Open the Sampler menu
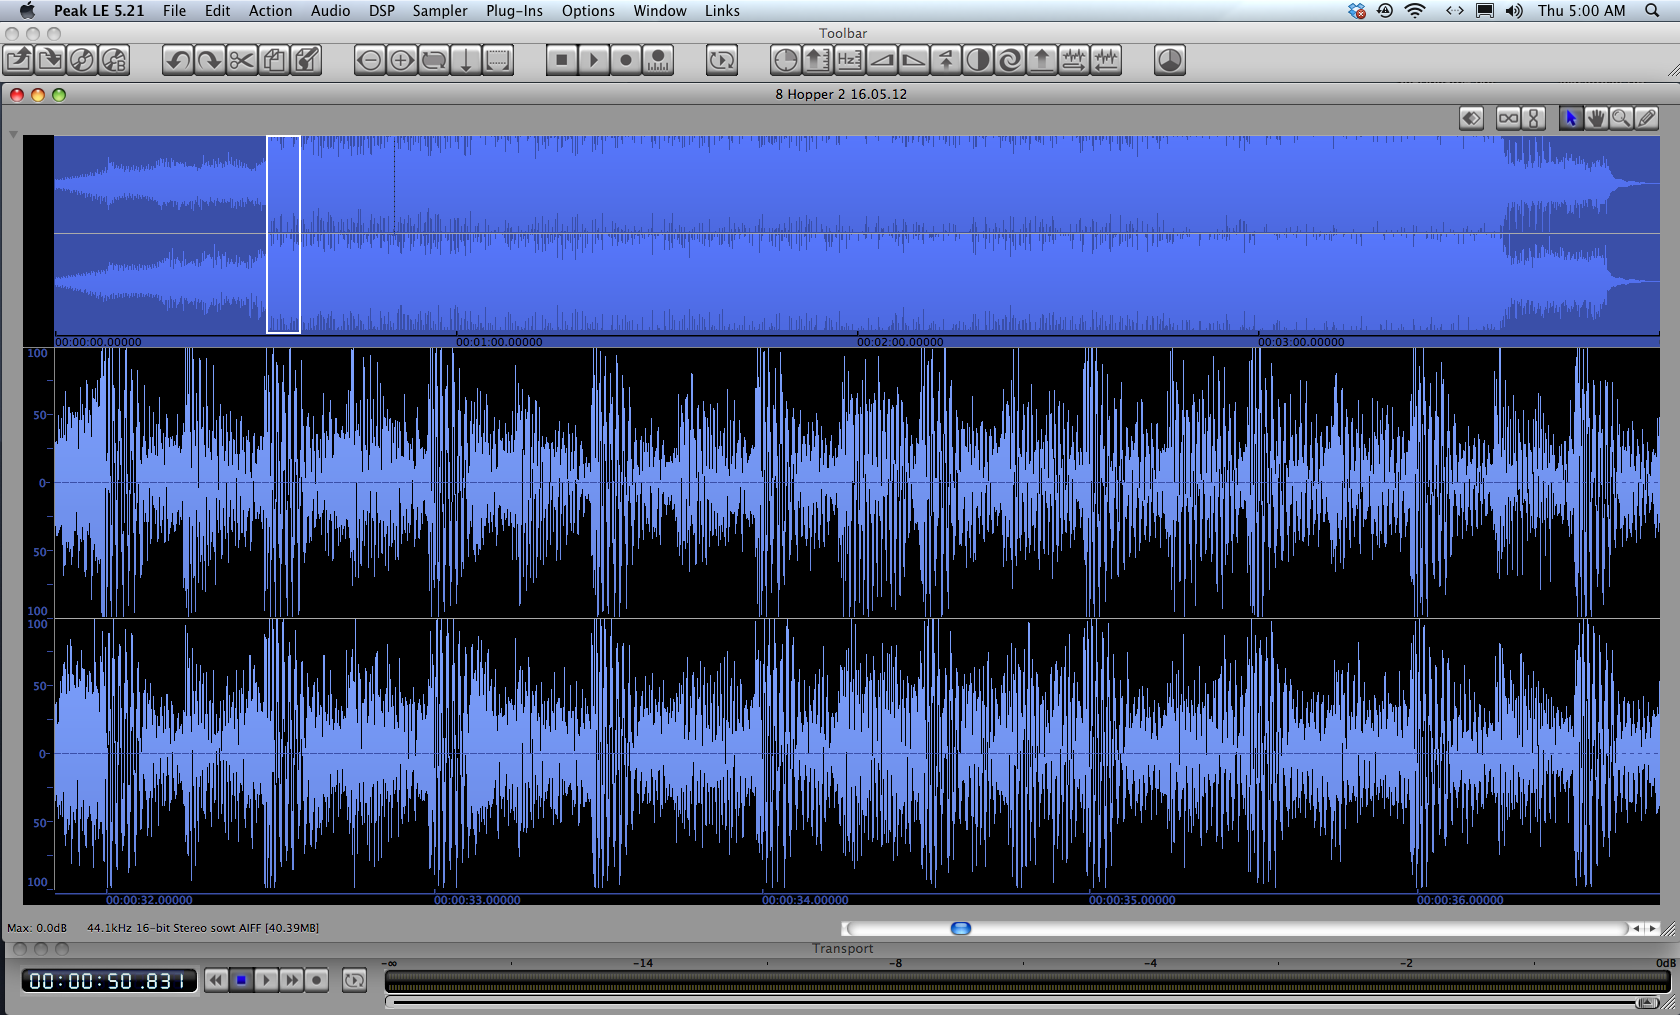Image resolution: width=1680 pixels, height=1015 pixels. (x=440, y=11)
